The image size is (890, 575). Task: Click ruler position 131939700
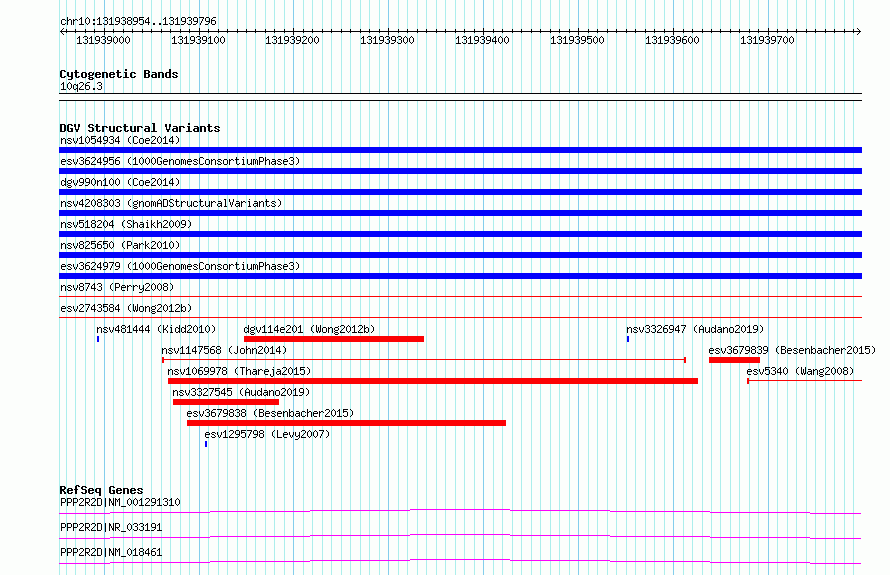[767, 40]
